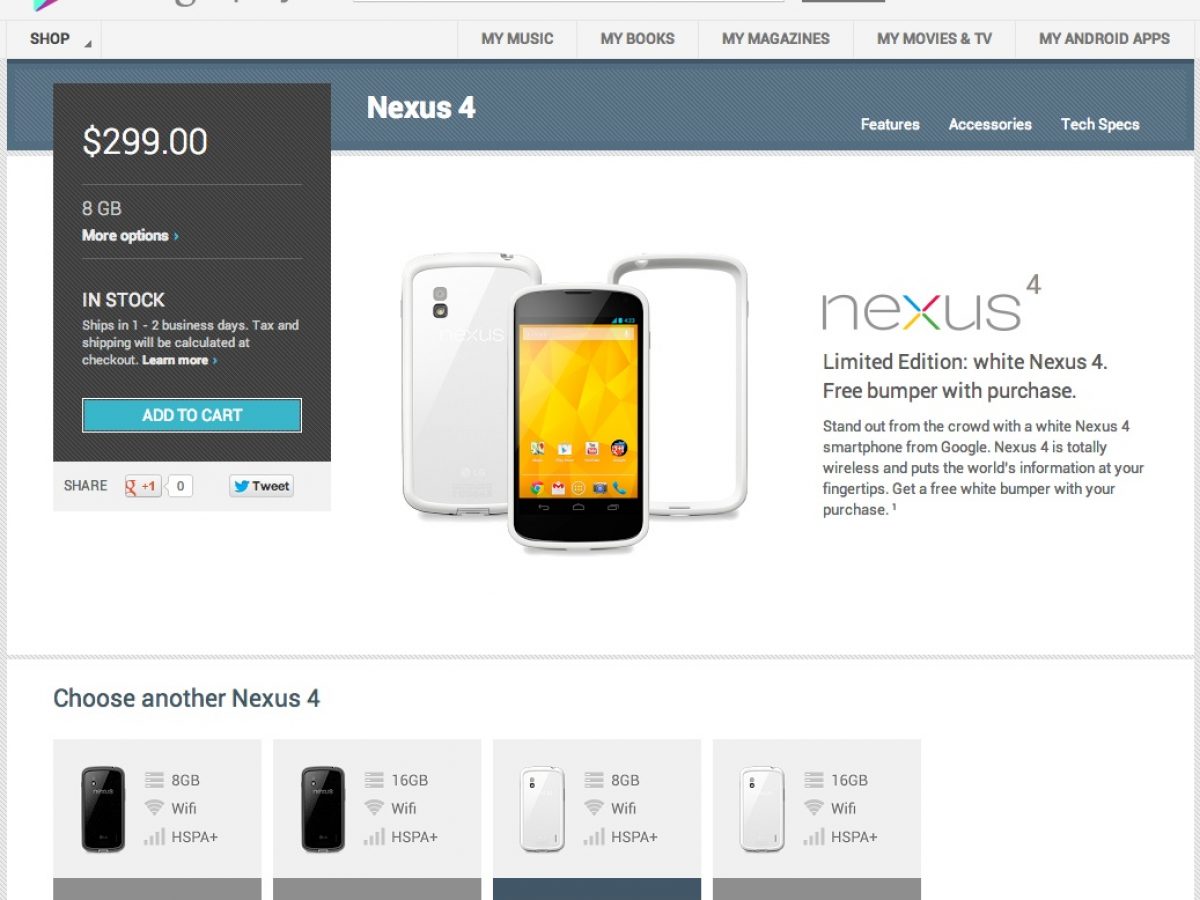This screenshot has width=1200, height=900.
Task: Click the nexus 4 colorful logo
Action: [x=931, y=305]
